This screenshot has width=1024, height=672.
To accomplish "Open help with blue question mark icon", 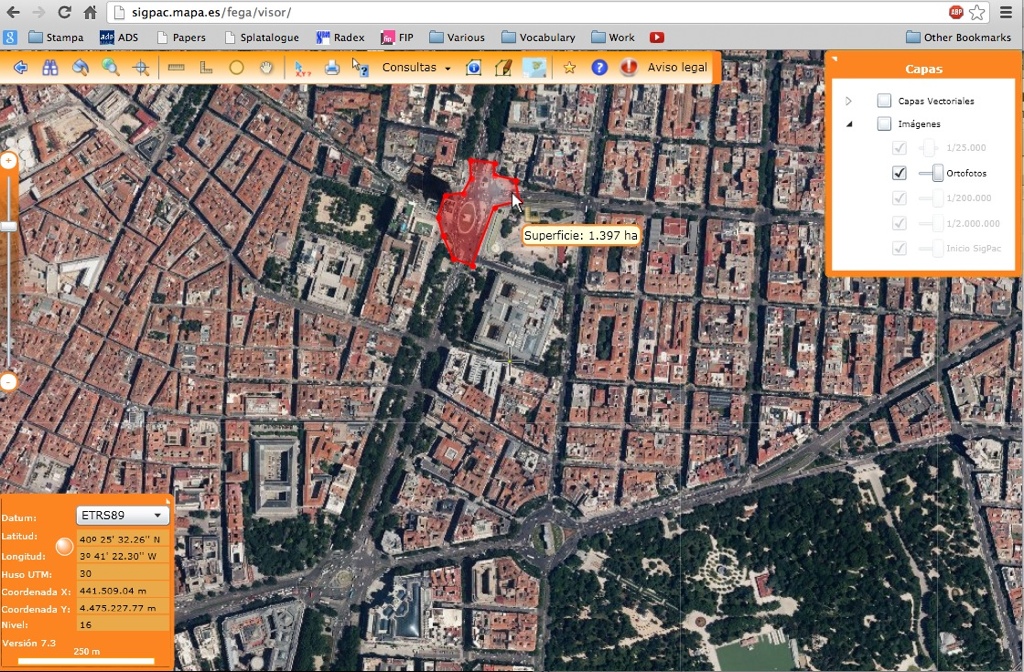I will click(599, 68).
